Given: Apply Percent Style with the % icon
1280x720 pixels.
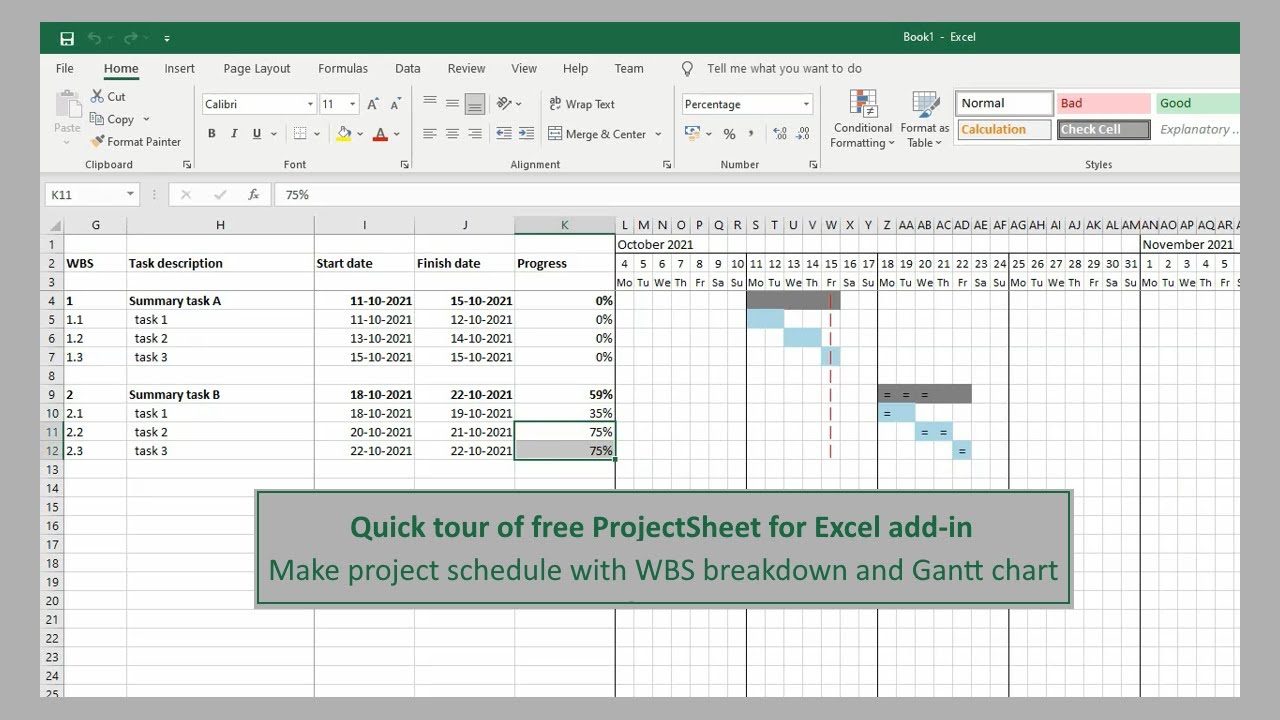Looking at the screenshot, I should (x=729, y=134).
